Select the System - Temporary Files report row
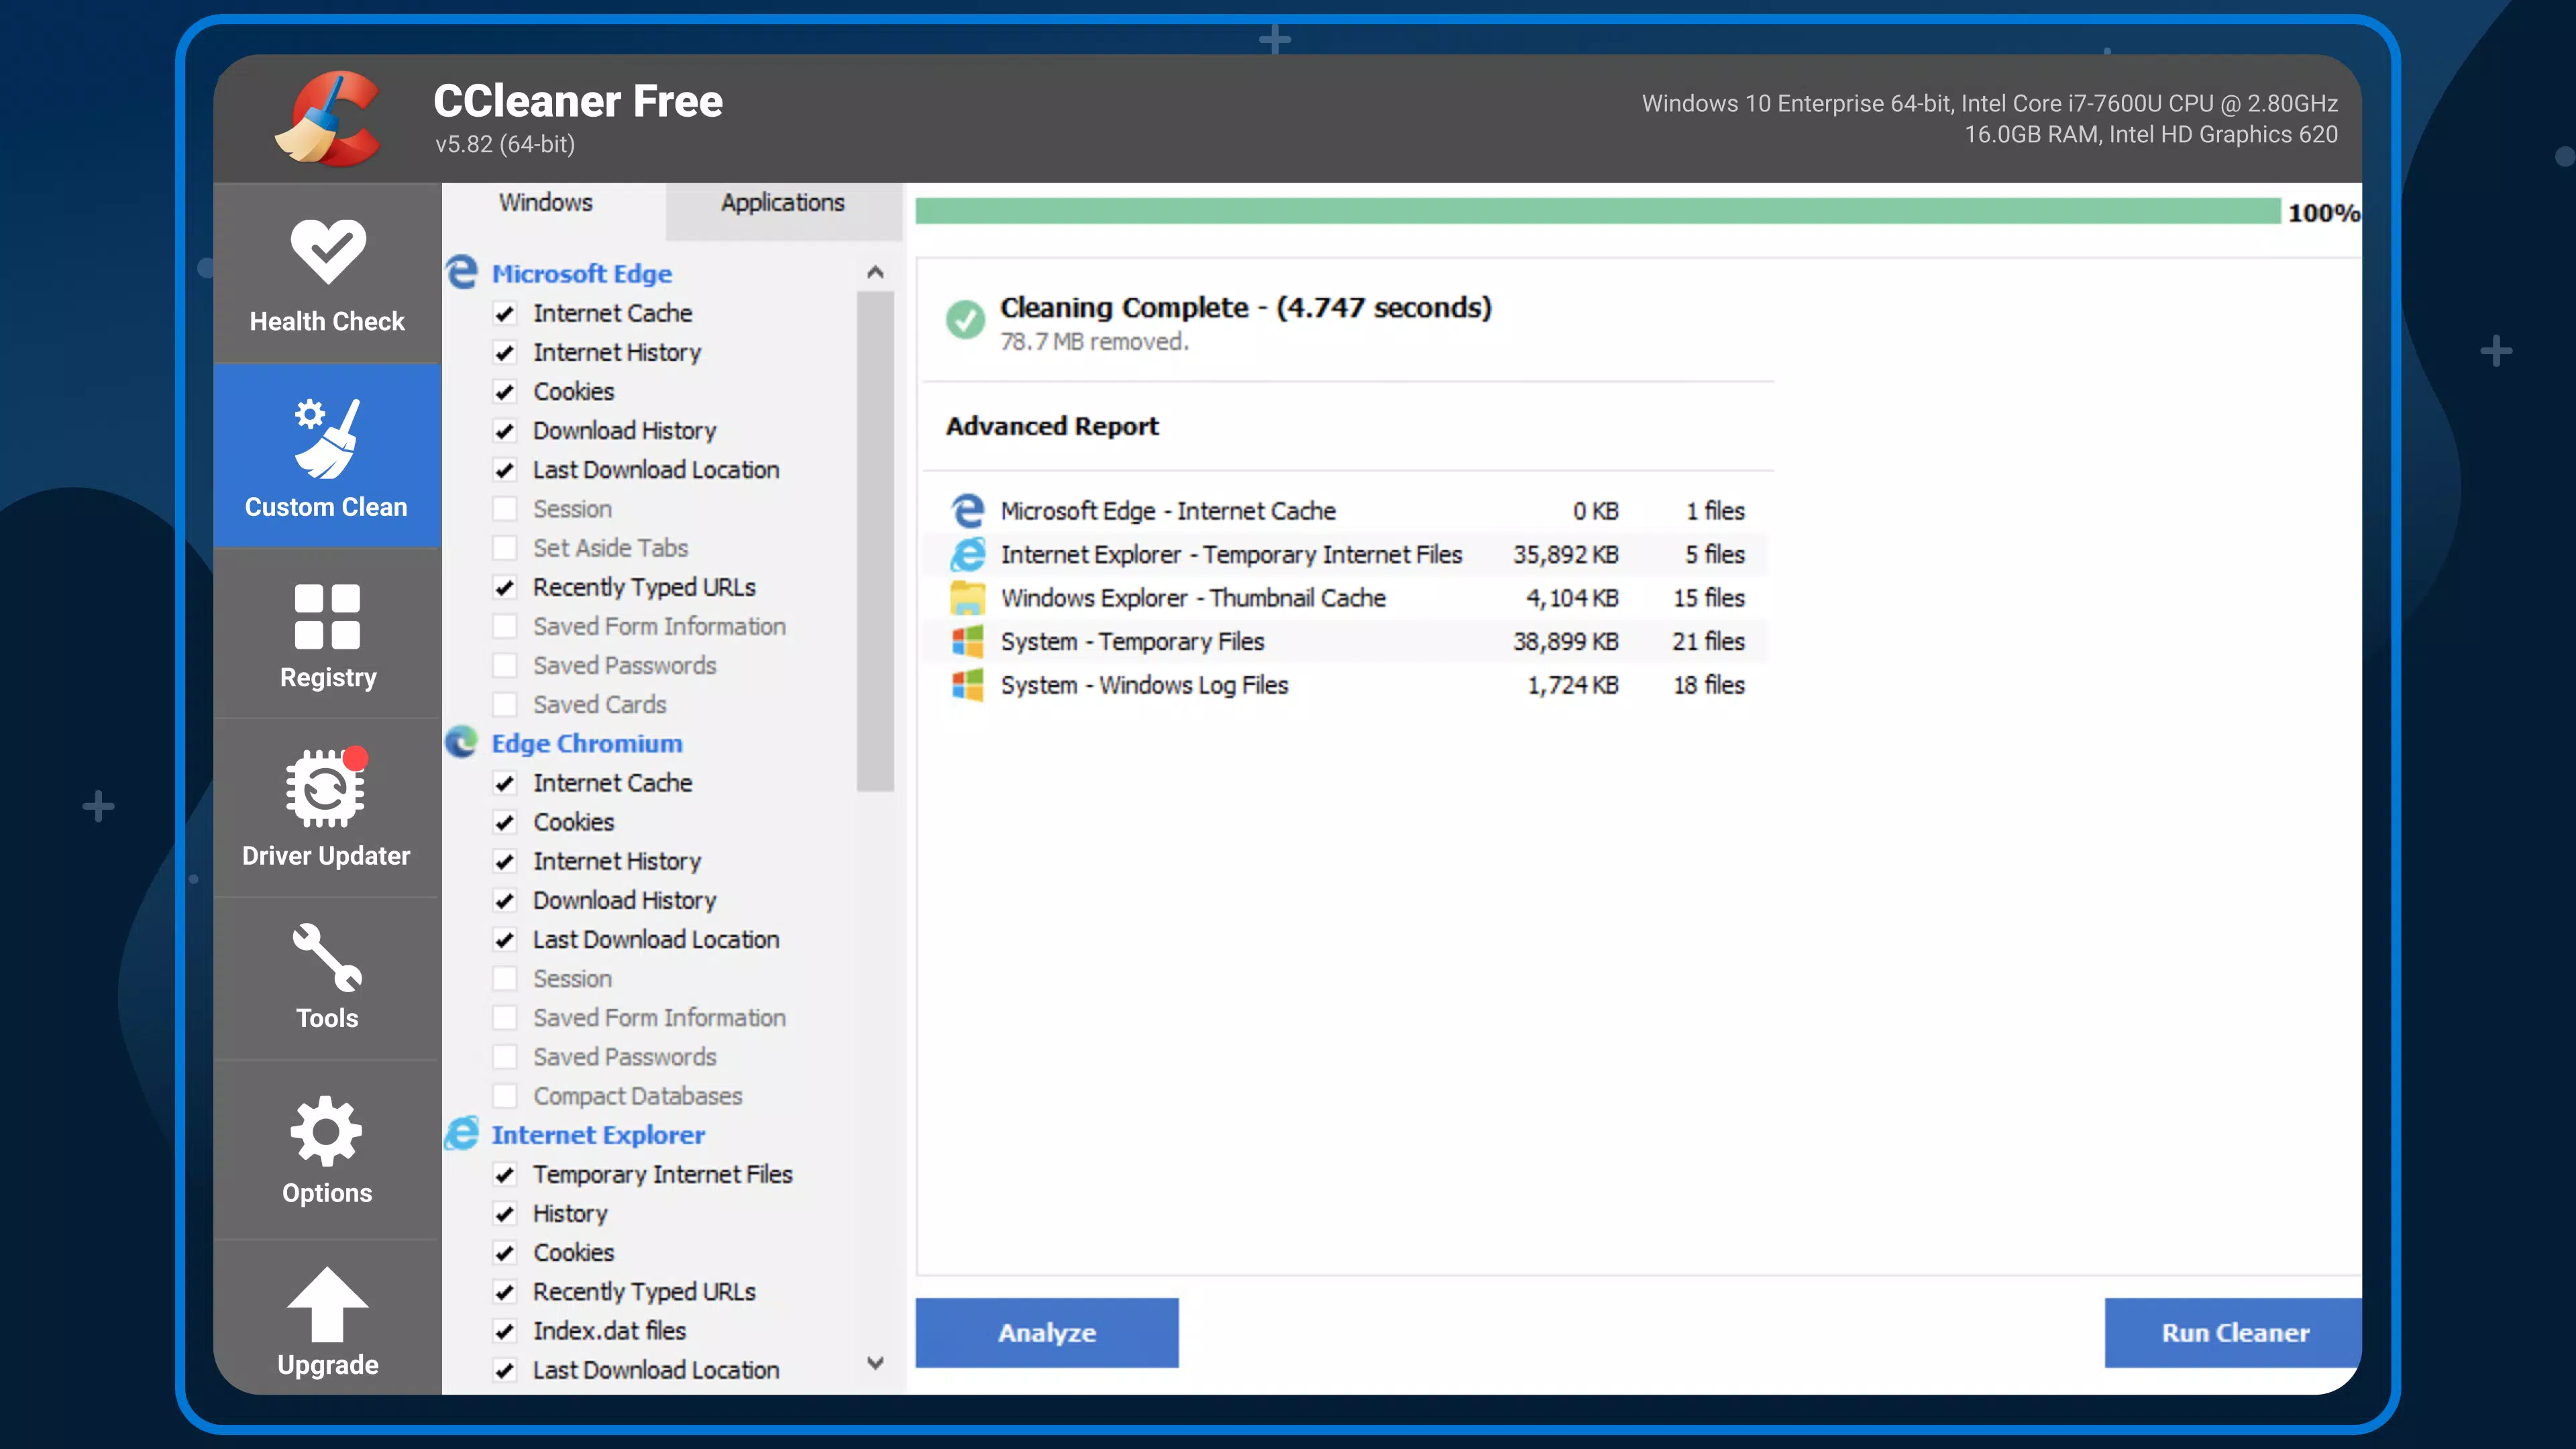This screenshot has height=1449, width=2576. coord(1346,641)
